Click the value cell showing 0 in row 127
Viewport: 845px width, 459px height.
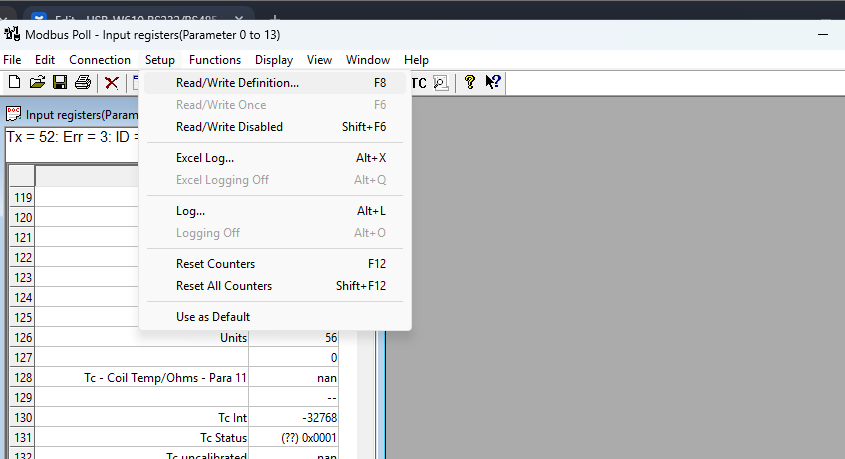pyautogui.click(x=294, y=358)
